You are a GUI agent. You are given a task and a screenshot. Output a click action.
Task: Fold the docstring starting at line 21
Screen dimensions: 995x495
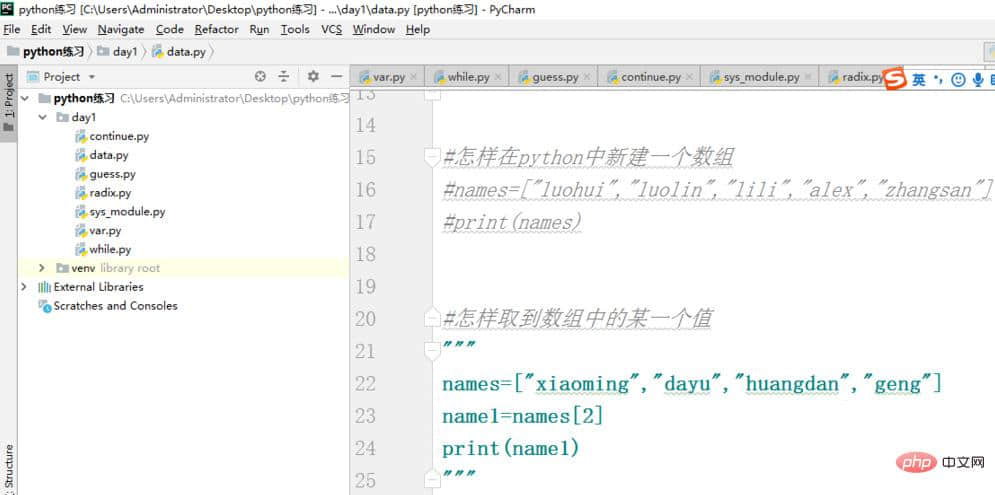click(x=432, y=351)
